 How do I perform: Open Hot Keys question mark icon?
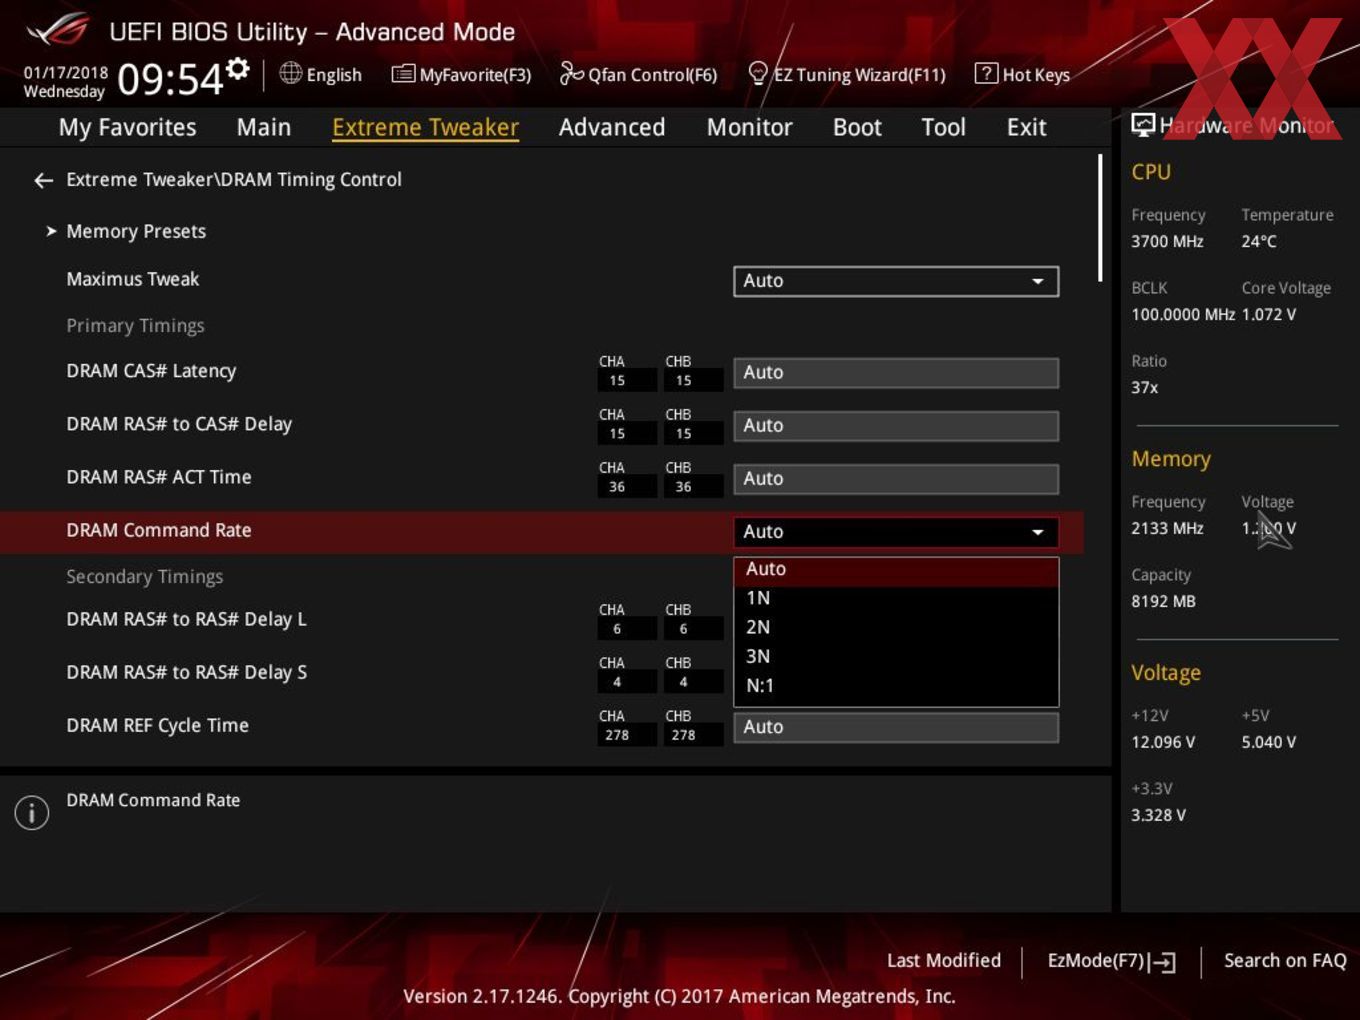(x=985, y=74)
